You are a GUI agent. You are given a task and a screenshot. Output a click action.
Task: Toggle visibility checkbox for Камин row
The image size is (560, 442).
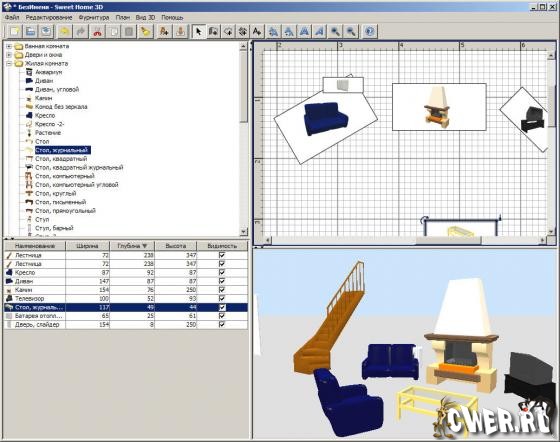[222, 290]
